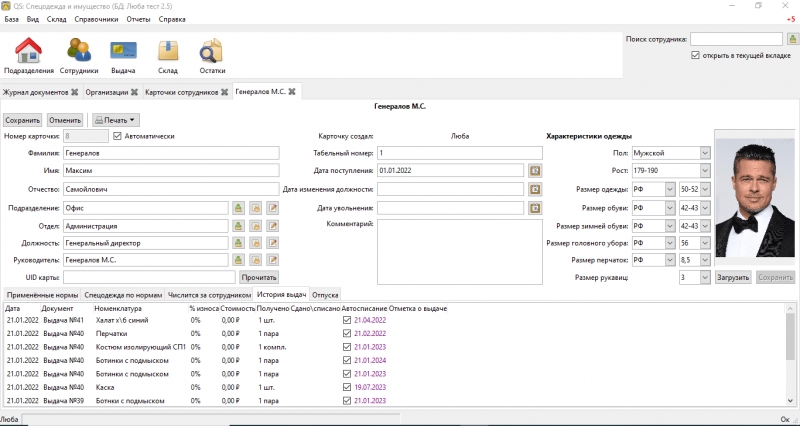The width and height of the screenshot is (800, 426).
Task: Expand the Пол gender dropdown
Action: point(705,153)
